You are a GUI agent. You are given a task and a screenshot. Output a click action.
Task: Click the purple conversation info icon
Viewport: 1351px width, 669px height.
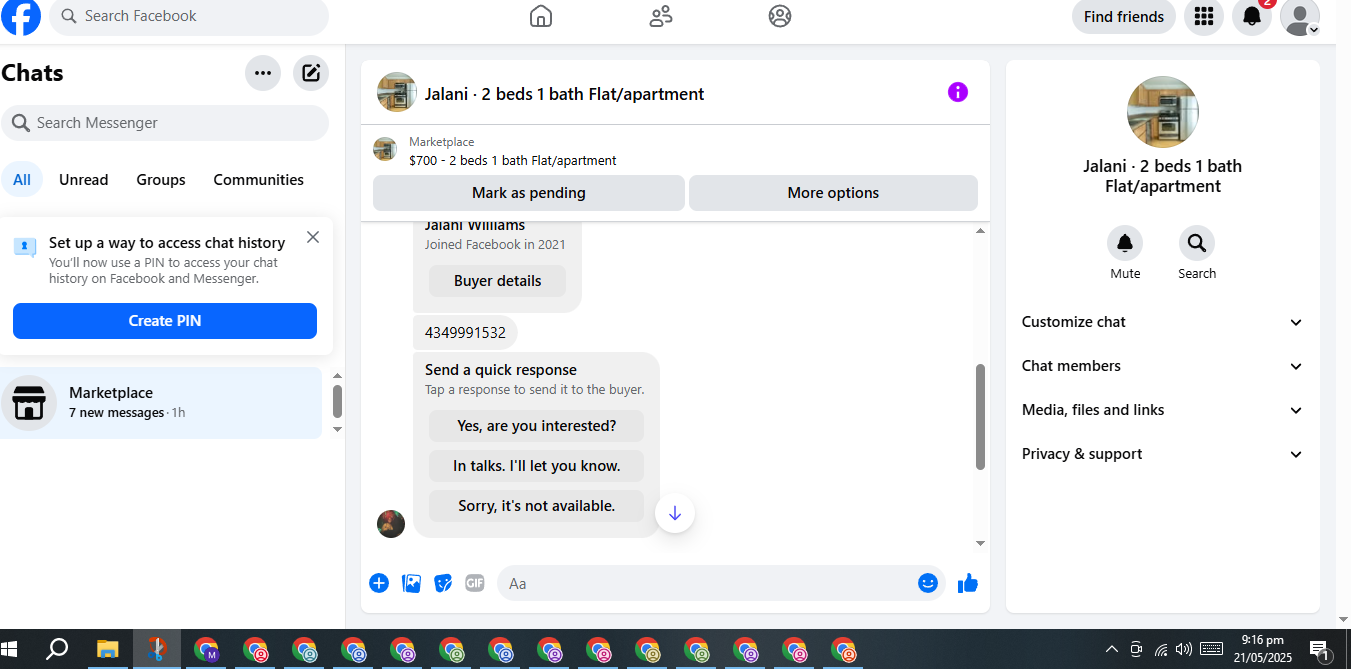[958, 92]
